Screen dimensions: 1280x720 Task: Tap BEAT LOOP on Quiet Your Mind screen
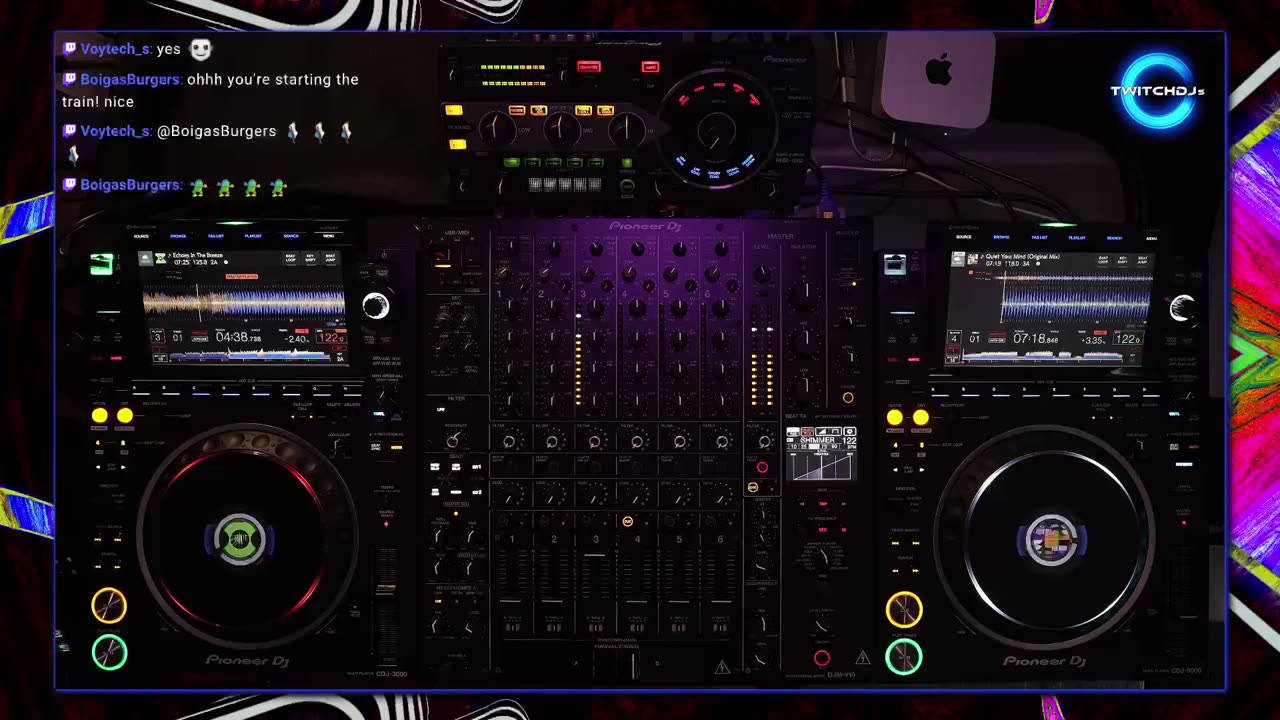click(1105, 260)
